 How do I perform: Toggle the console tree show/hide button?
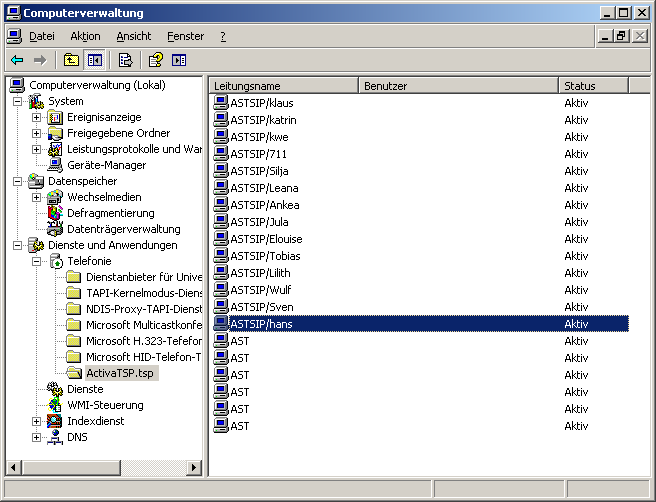click(94, 60)
